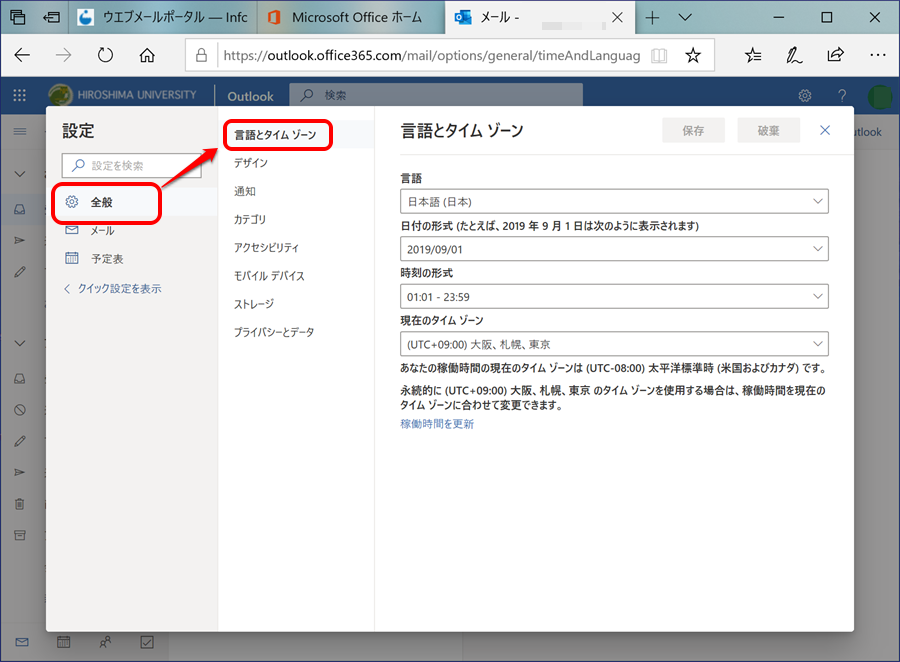This screenshot has height=662, width=900.
Task: Click the add notes pen in browser toolbar
Action: (794, 55)
